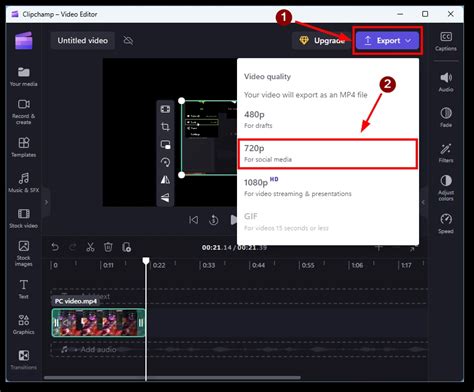The width and height of the screenshot is (474, 392).
Task: Click the fit-to-frame icon in floating toolbar
Action: (x=165, y=109)
